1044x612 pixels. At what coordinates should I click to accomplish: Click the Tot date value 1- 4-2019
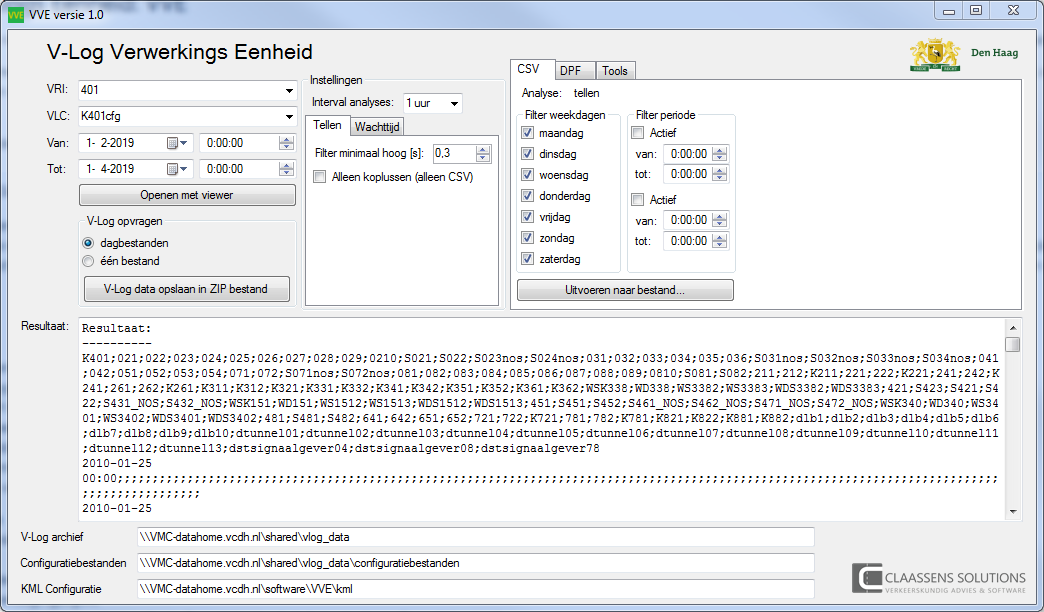tap(110, 169)
